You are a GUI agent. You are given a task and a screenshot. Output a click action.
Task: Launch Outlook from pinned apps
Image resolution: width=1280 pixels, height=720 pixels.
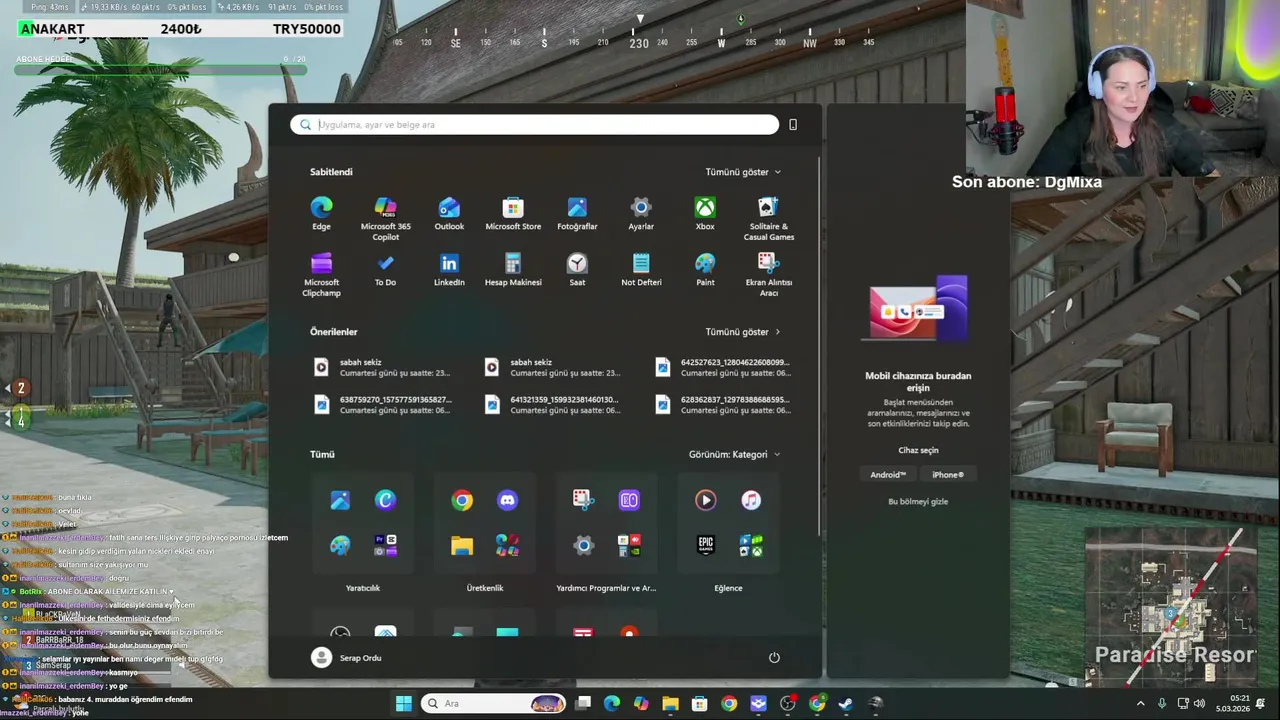point(449,213)
